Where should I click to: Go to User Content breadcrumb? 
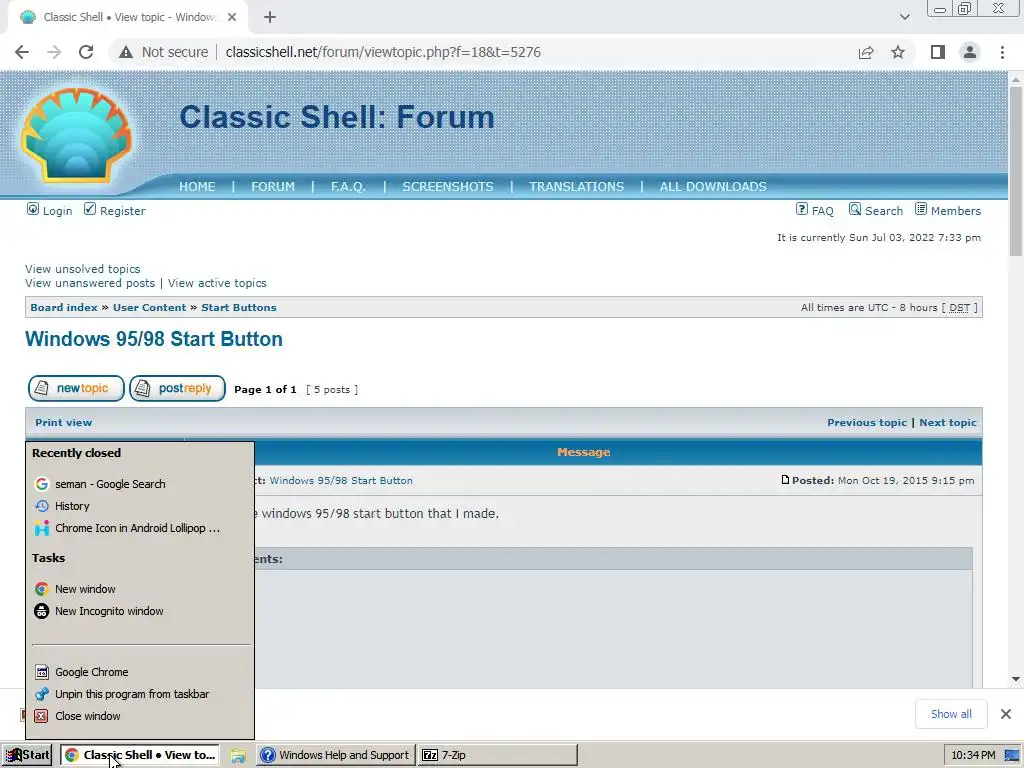click(150, 308)
